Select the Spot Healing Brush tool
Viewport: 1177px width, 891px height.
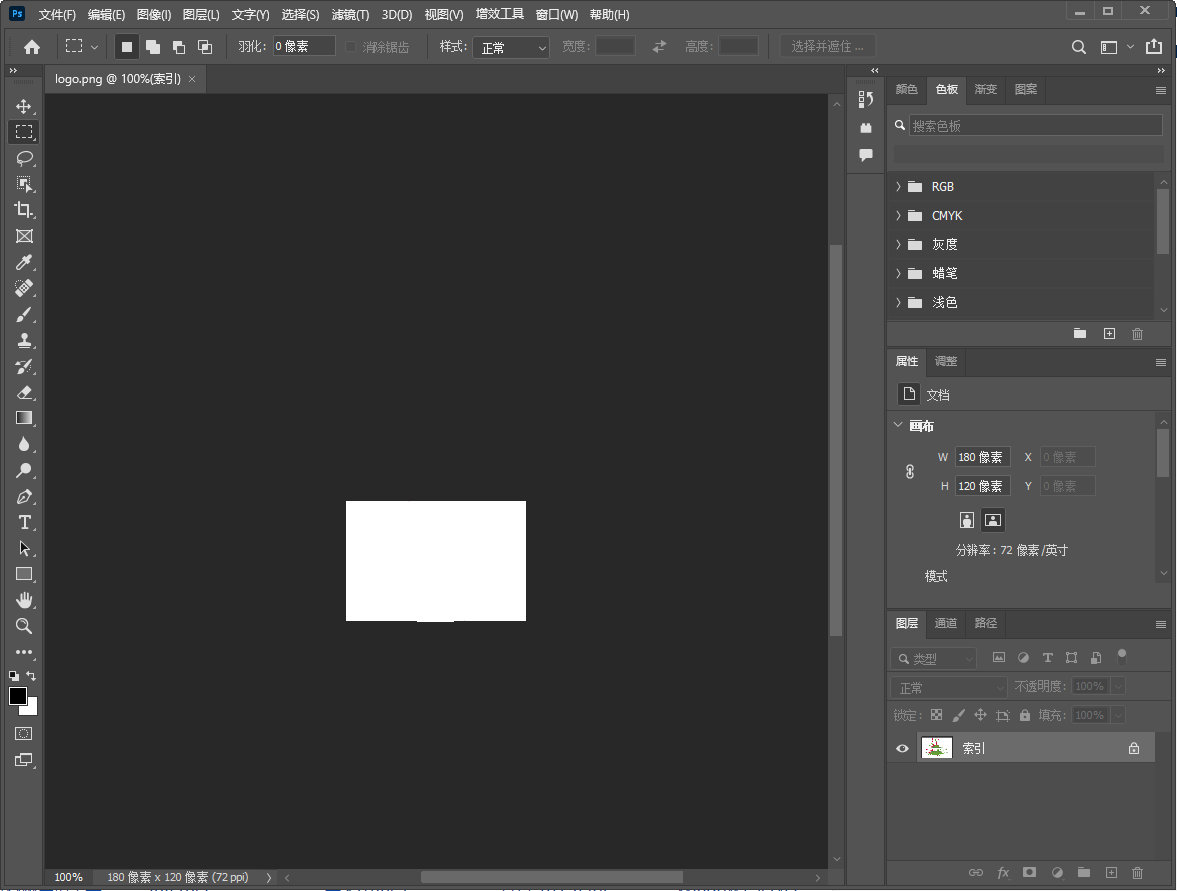tap(24, 288)
